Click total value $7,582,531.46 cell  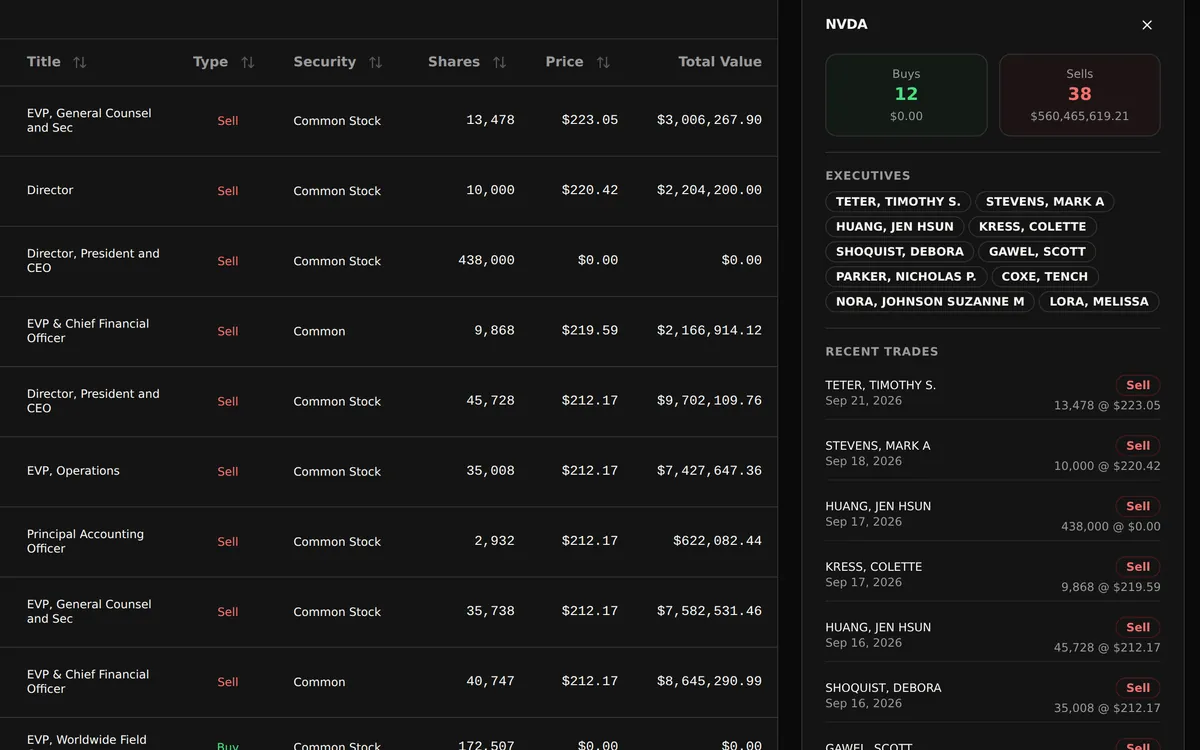[709, 611]
